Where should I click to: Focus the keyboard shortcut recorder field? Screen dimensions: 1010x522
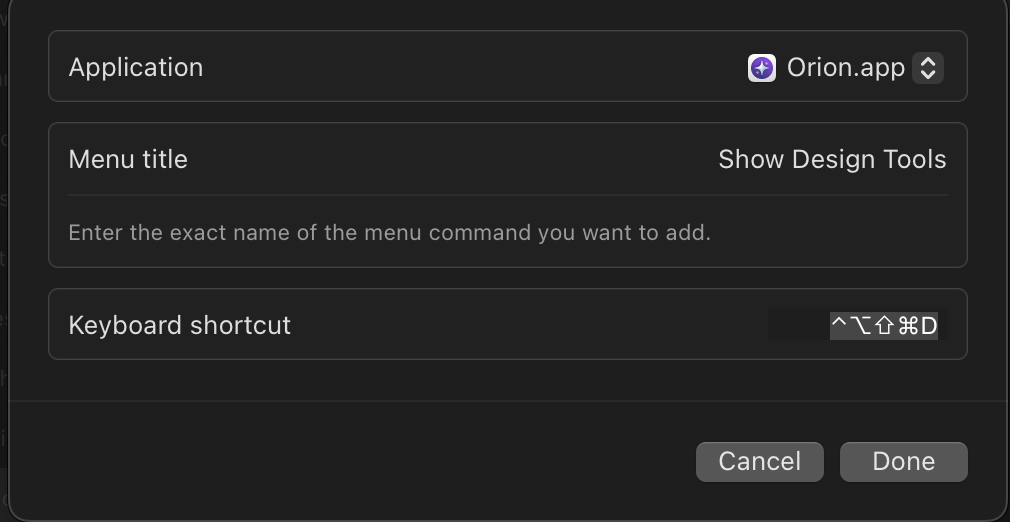point(857,325)
